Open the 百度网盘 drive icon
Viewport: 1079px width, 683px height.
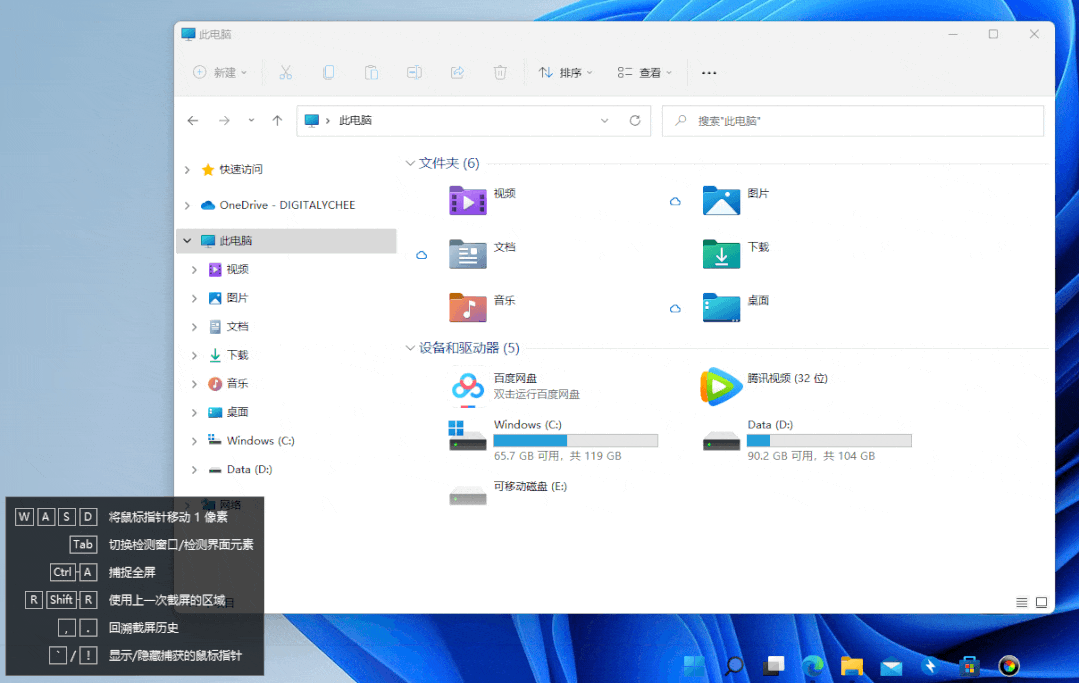[x=467, y=386]
